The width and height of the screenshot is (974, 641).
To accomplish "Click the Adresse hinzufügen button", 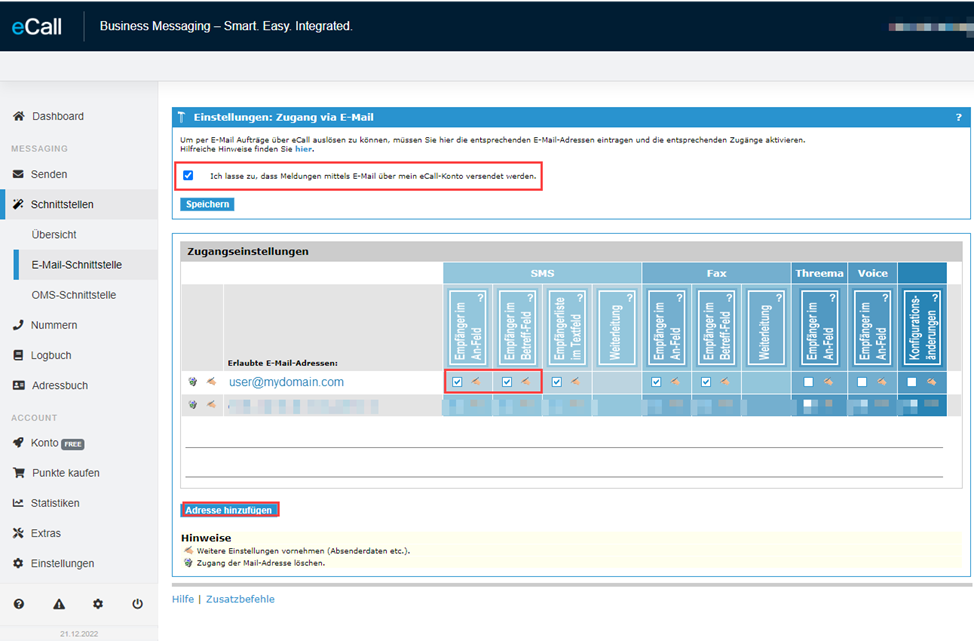I will 229,510.
